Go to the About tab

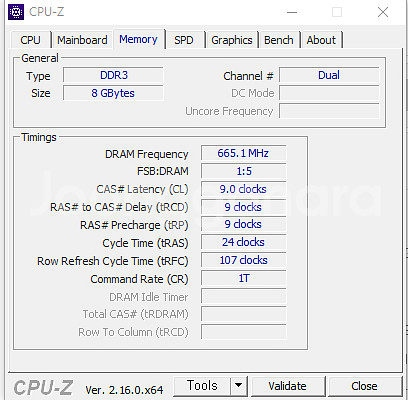click(321, 40)
